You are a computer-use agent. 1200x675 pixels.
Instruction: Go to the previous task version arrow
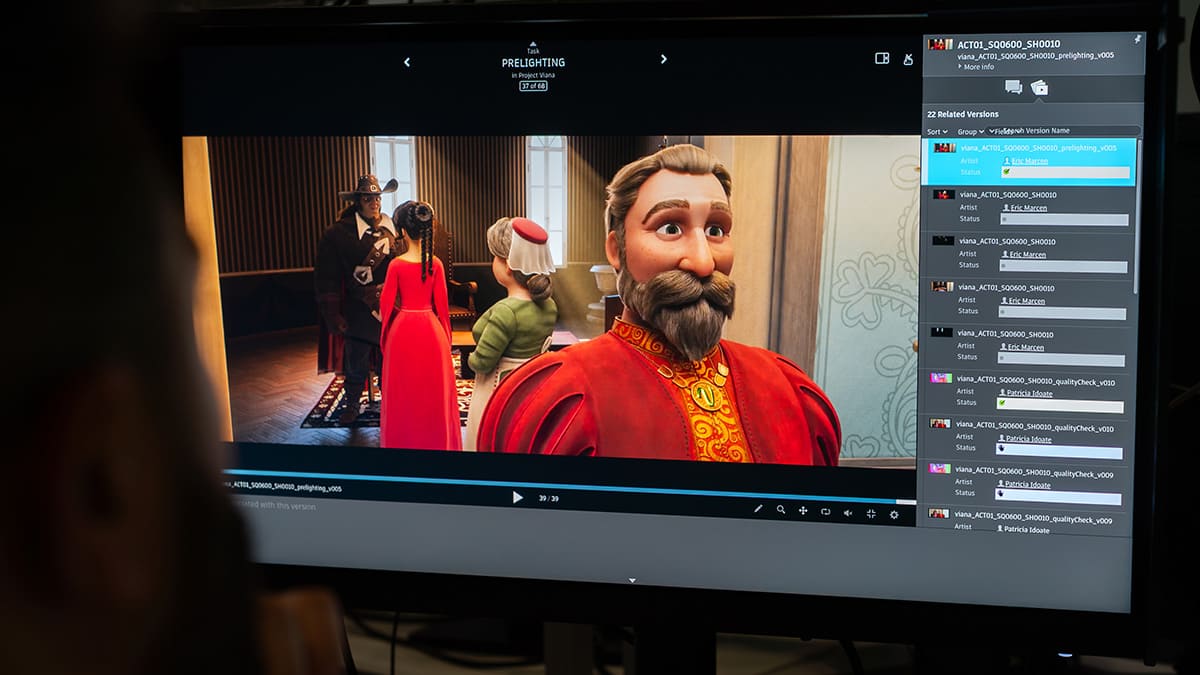click(406, 62)
